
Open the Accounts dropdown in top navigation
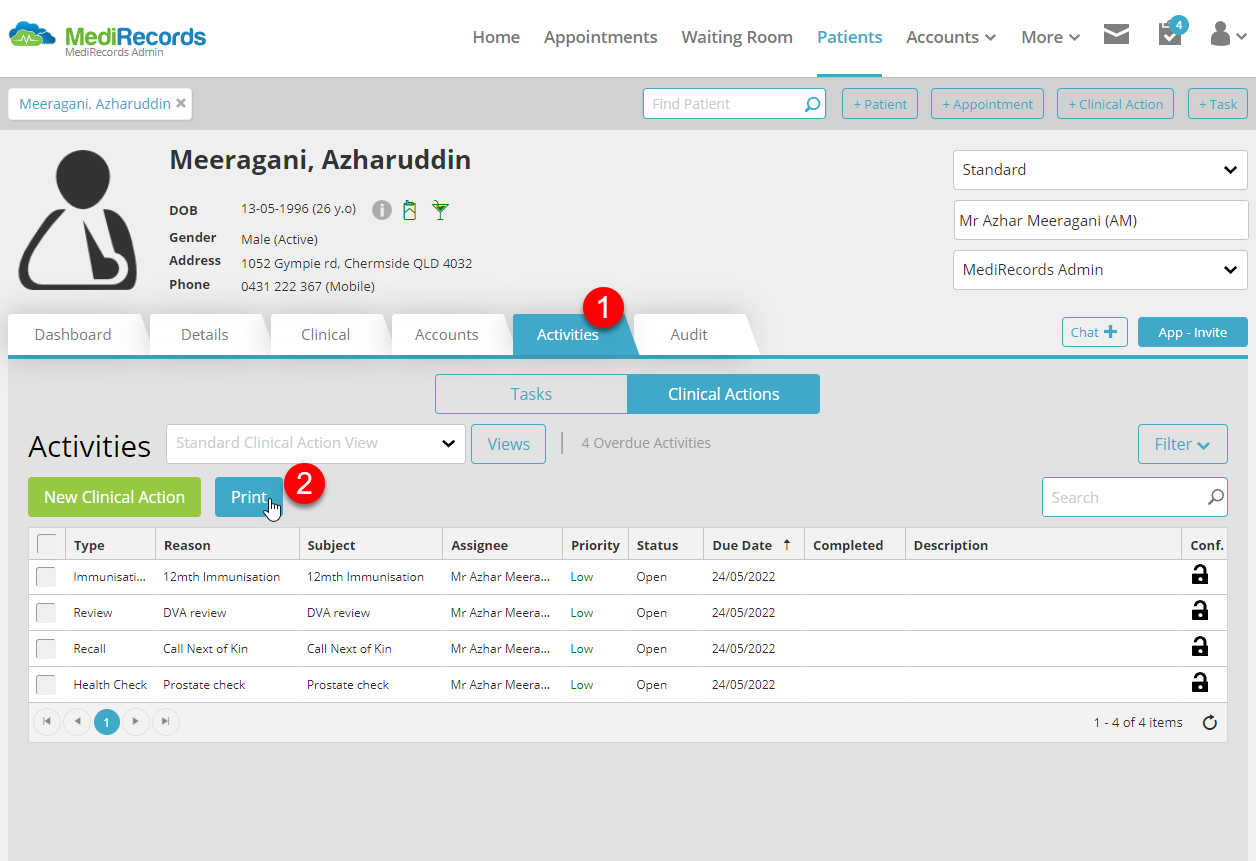point(951,37)
